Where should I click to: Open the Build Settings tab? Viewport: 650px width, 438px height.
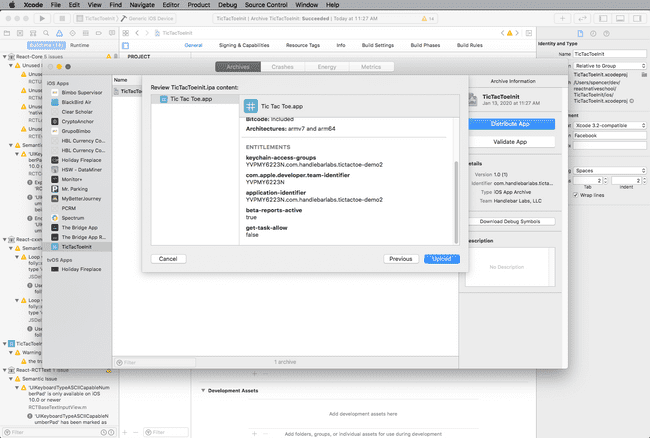(378, 45)
